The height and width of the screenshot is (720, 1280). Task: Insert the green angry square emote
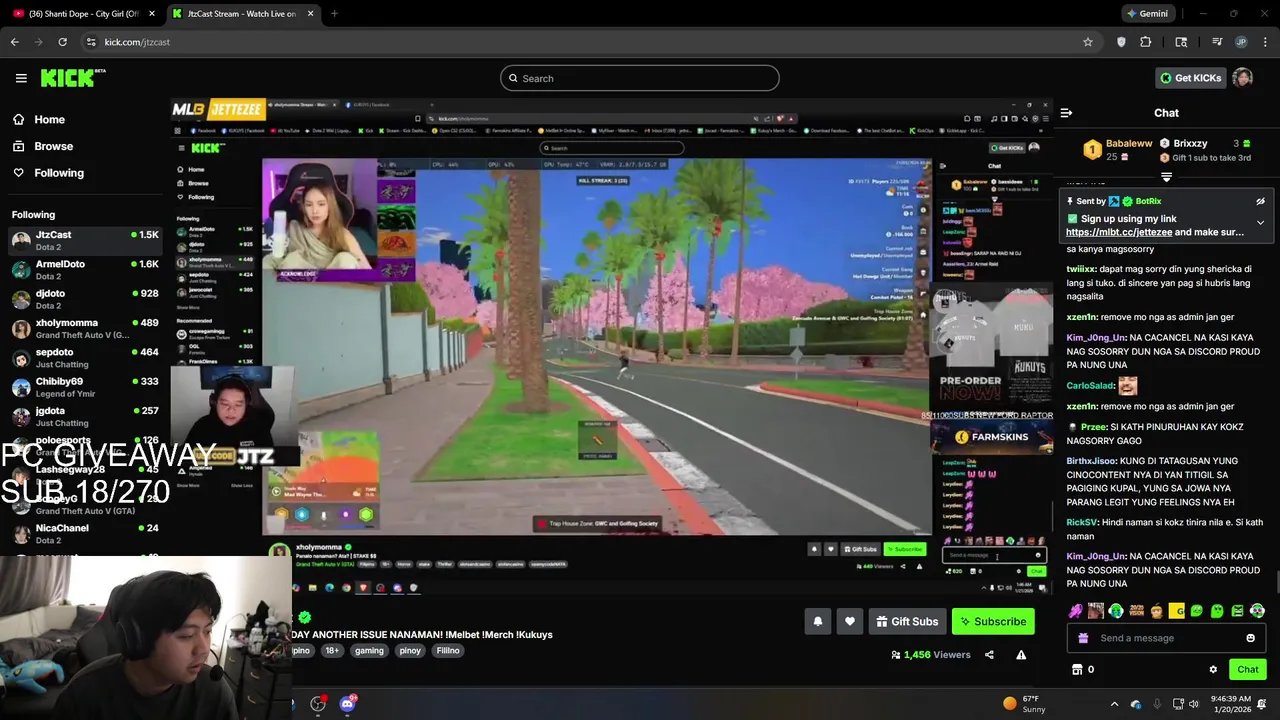(x=1237, y=611)
